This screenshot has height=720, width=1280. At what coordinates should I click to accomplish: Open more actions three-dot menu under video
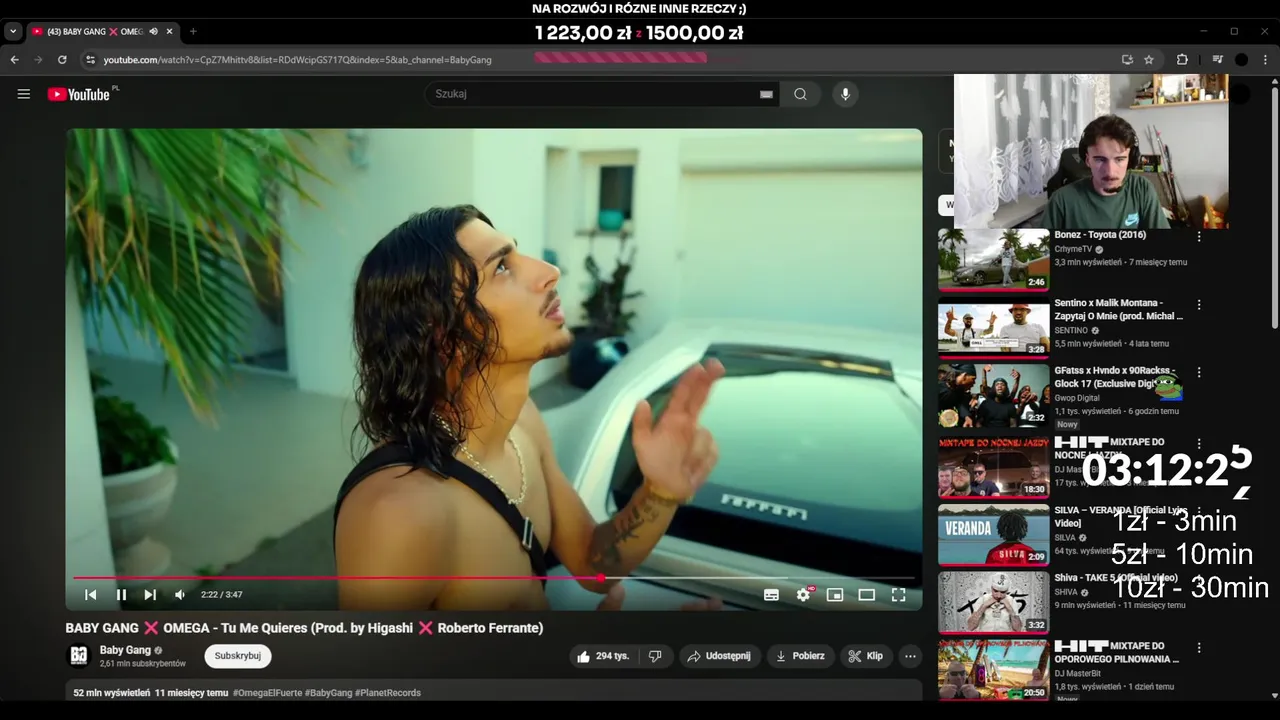(x=910, y=656)
